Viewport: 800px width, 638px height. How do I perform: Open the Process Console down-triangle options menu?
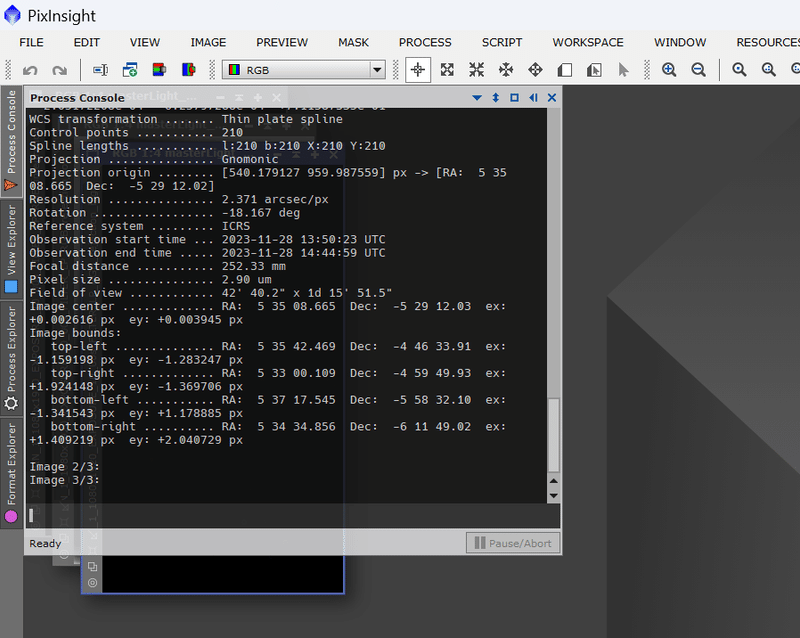(x=477, y=97)
